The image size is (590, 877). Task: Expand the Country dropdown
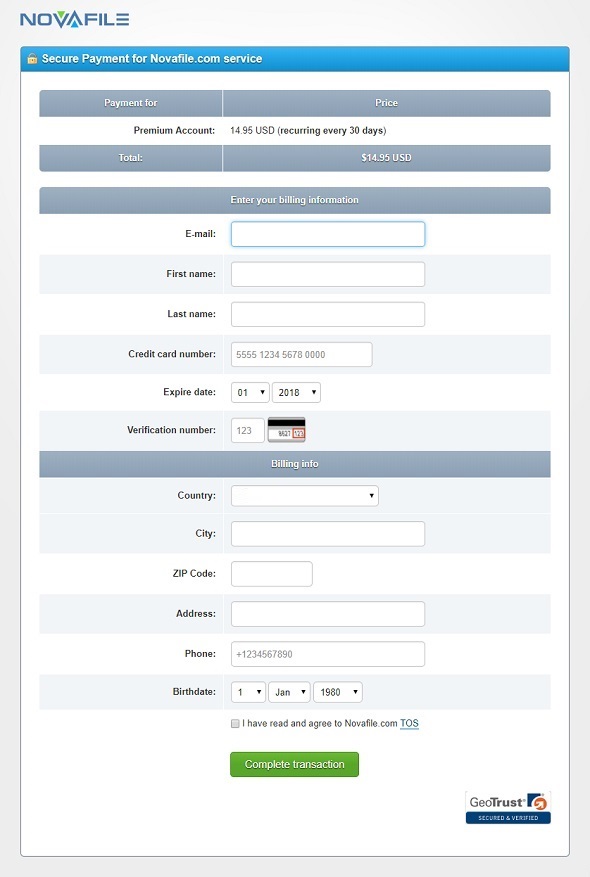point(305,496)
